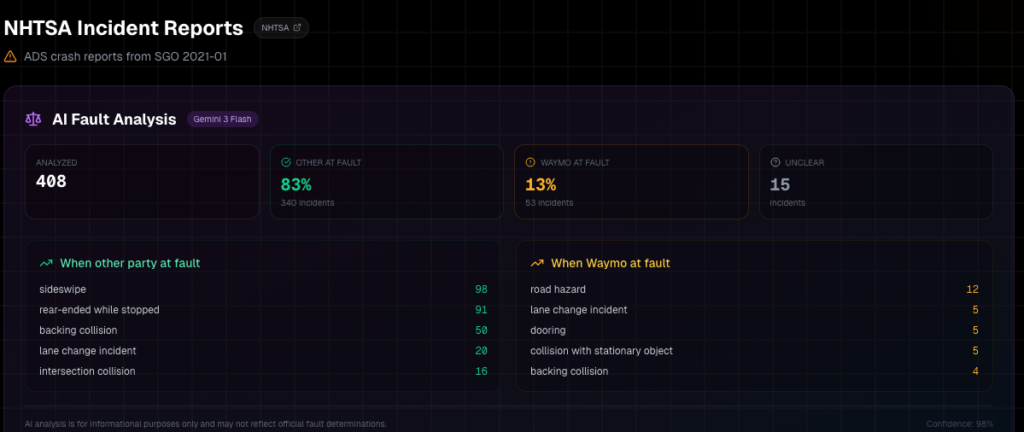Click the orange trend icon for Waymo at fault

tap(537, 263)
